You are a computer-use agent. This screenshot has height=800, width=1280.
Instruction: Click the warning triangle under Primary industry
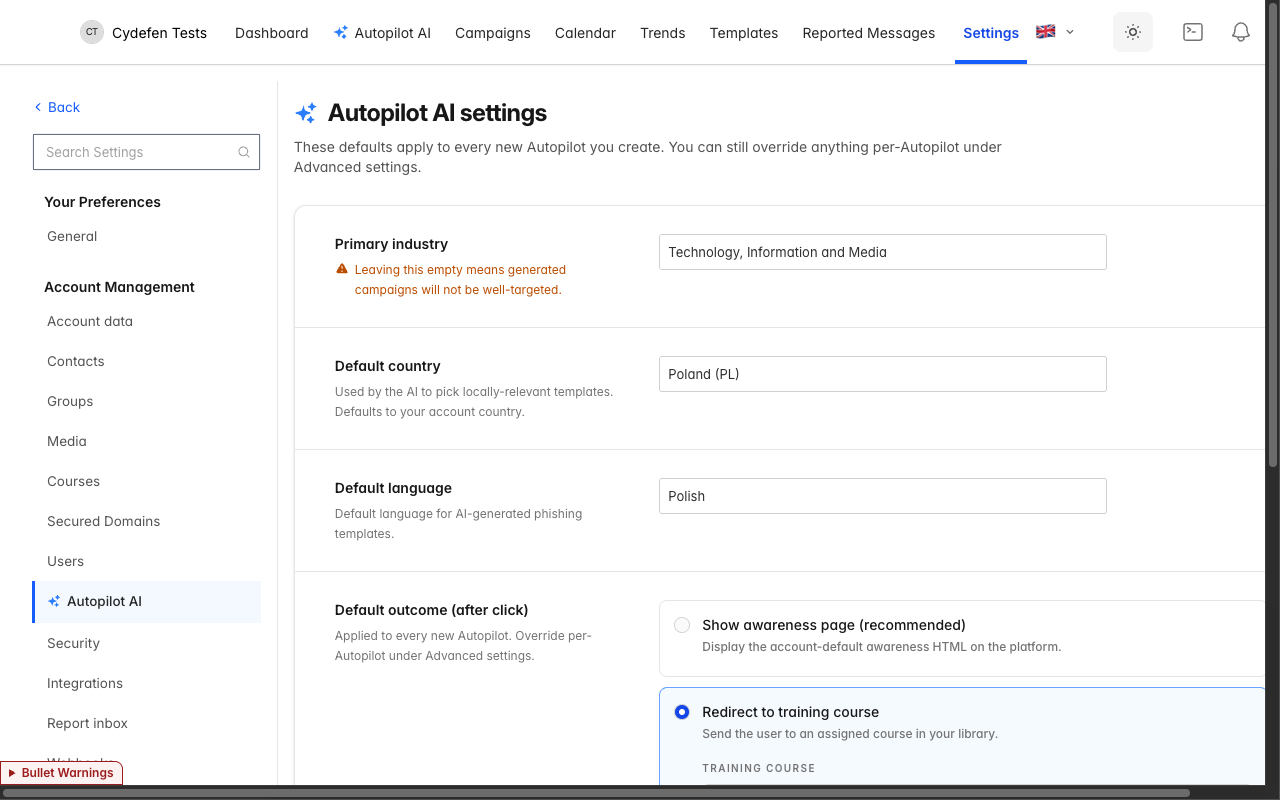coord(342,269)
